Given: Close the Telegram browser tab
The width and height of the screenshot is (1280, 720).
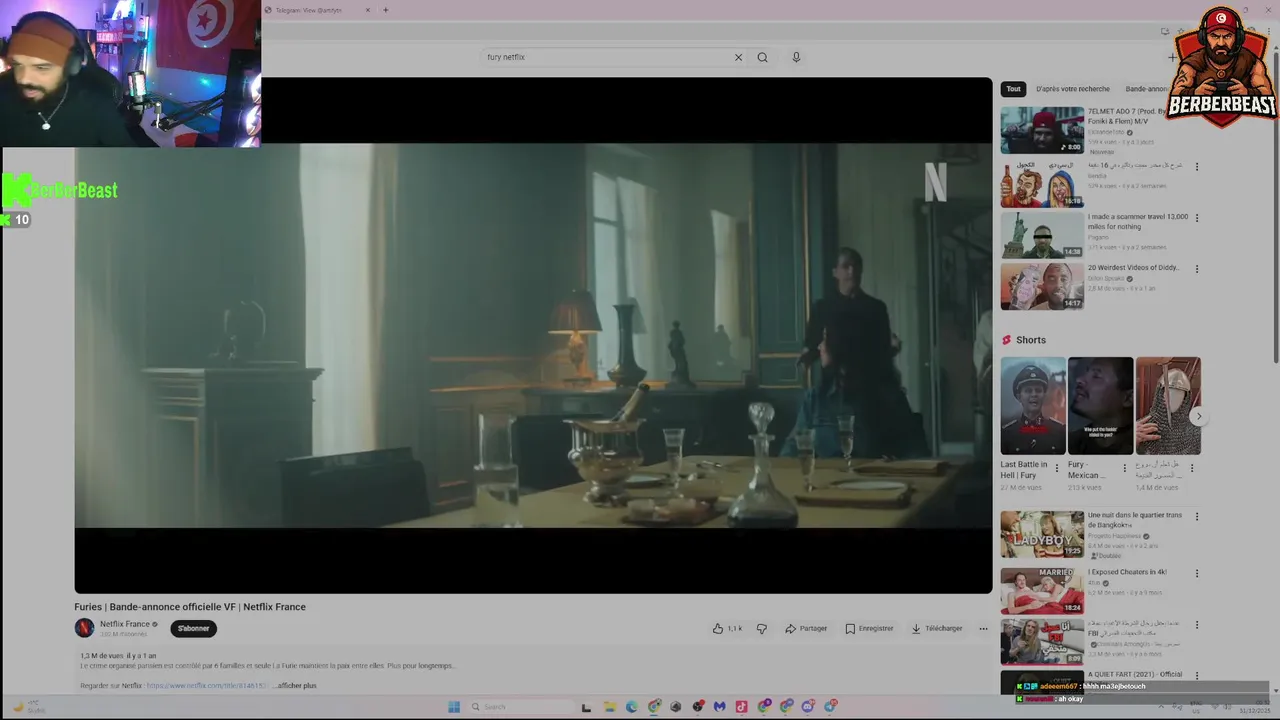Looking at the screenshot, I should (x=368, y=10).
